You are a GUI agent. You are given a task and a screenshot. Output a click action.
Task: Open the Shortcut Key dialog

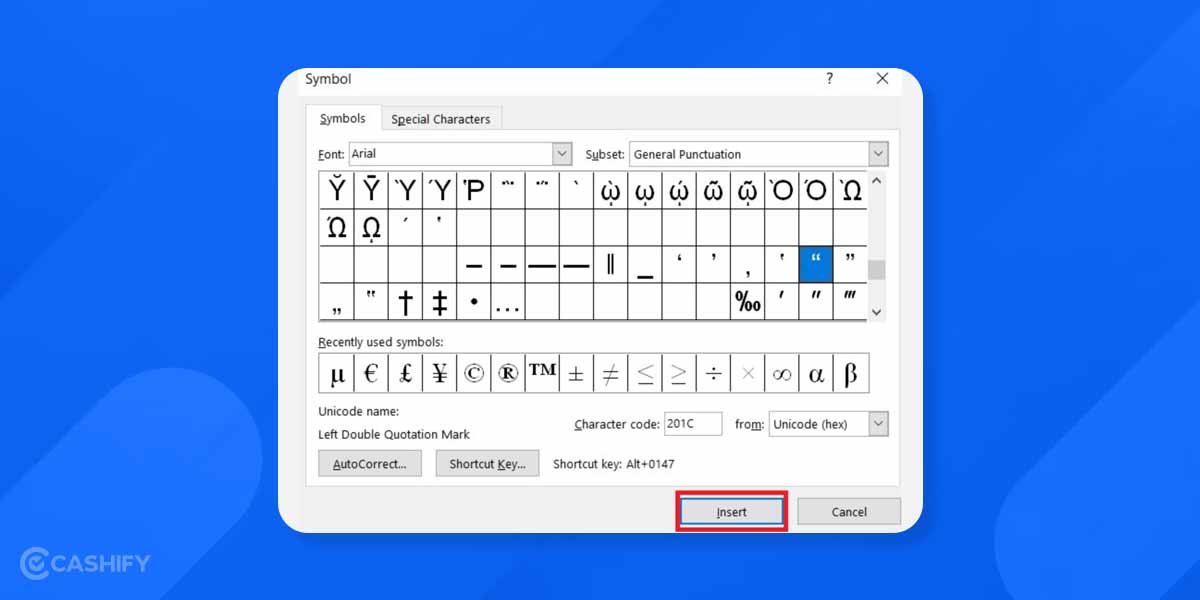click(487, 463)
